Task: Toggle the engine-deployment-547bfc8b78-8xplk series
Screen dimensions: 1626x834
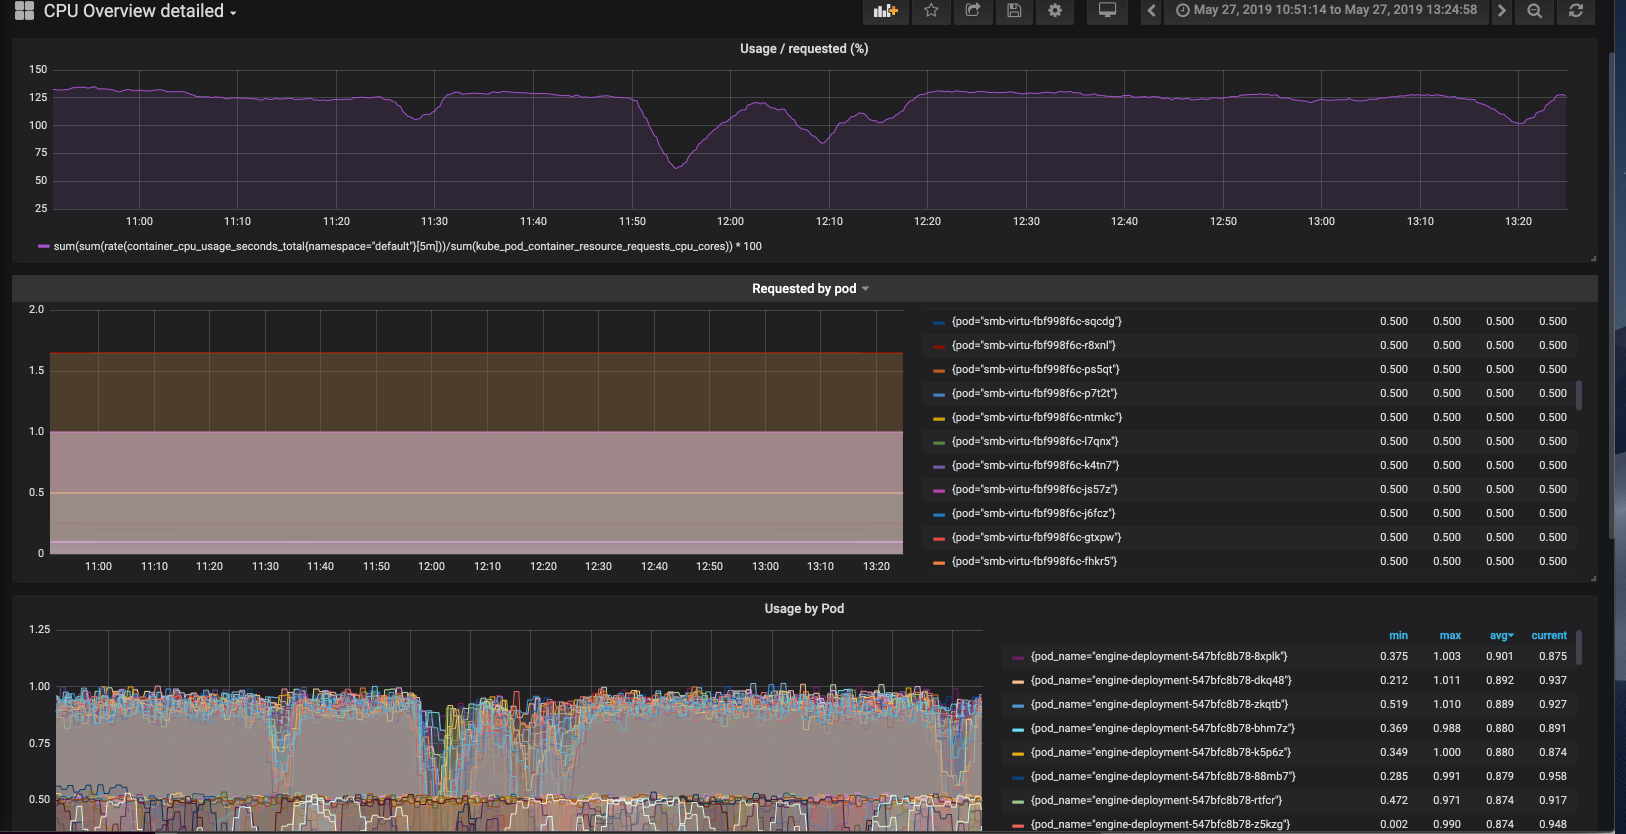Action: [x=1158, y=657]
